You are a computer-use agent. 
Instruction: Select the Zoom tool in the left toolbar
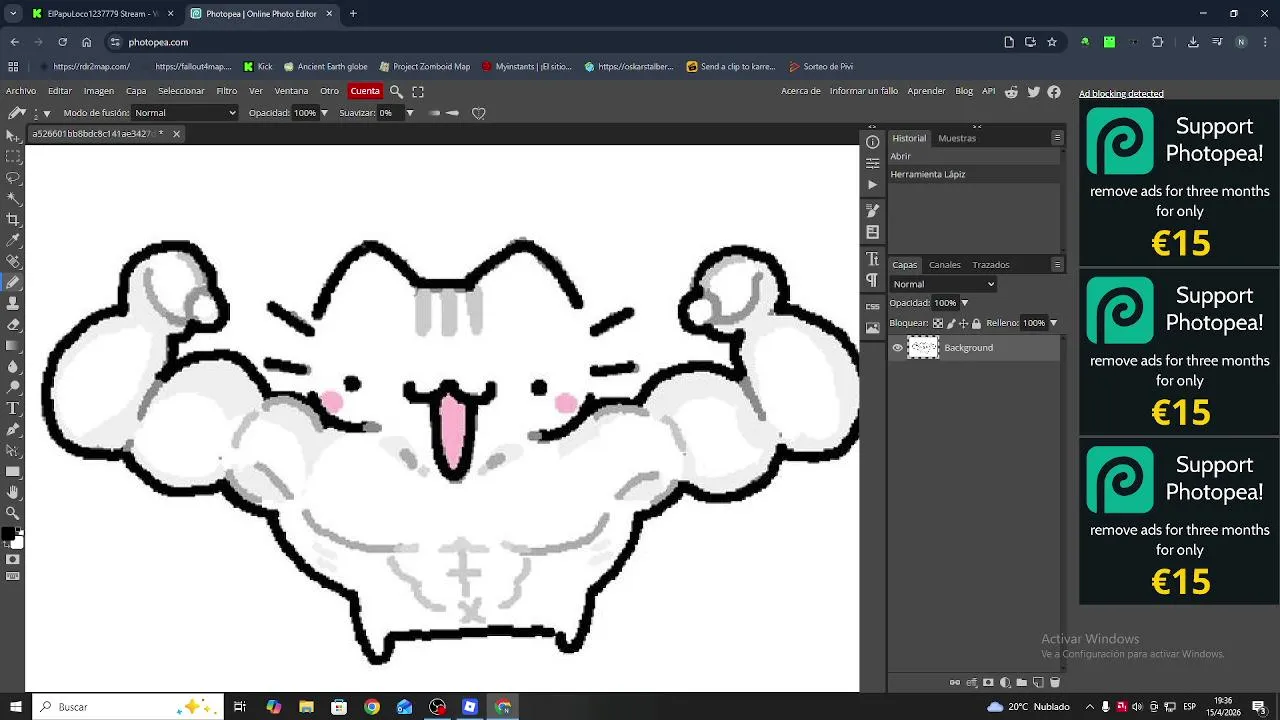click(13, 513)
